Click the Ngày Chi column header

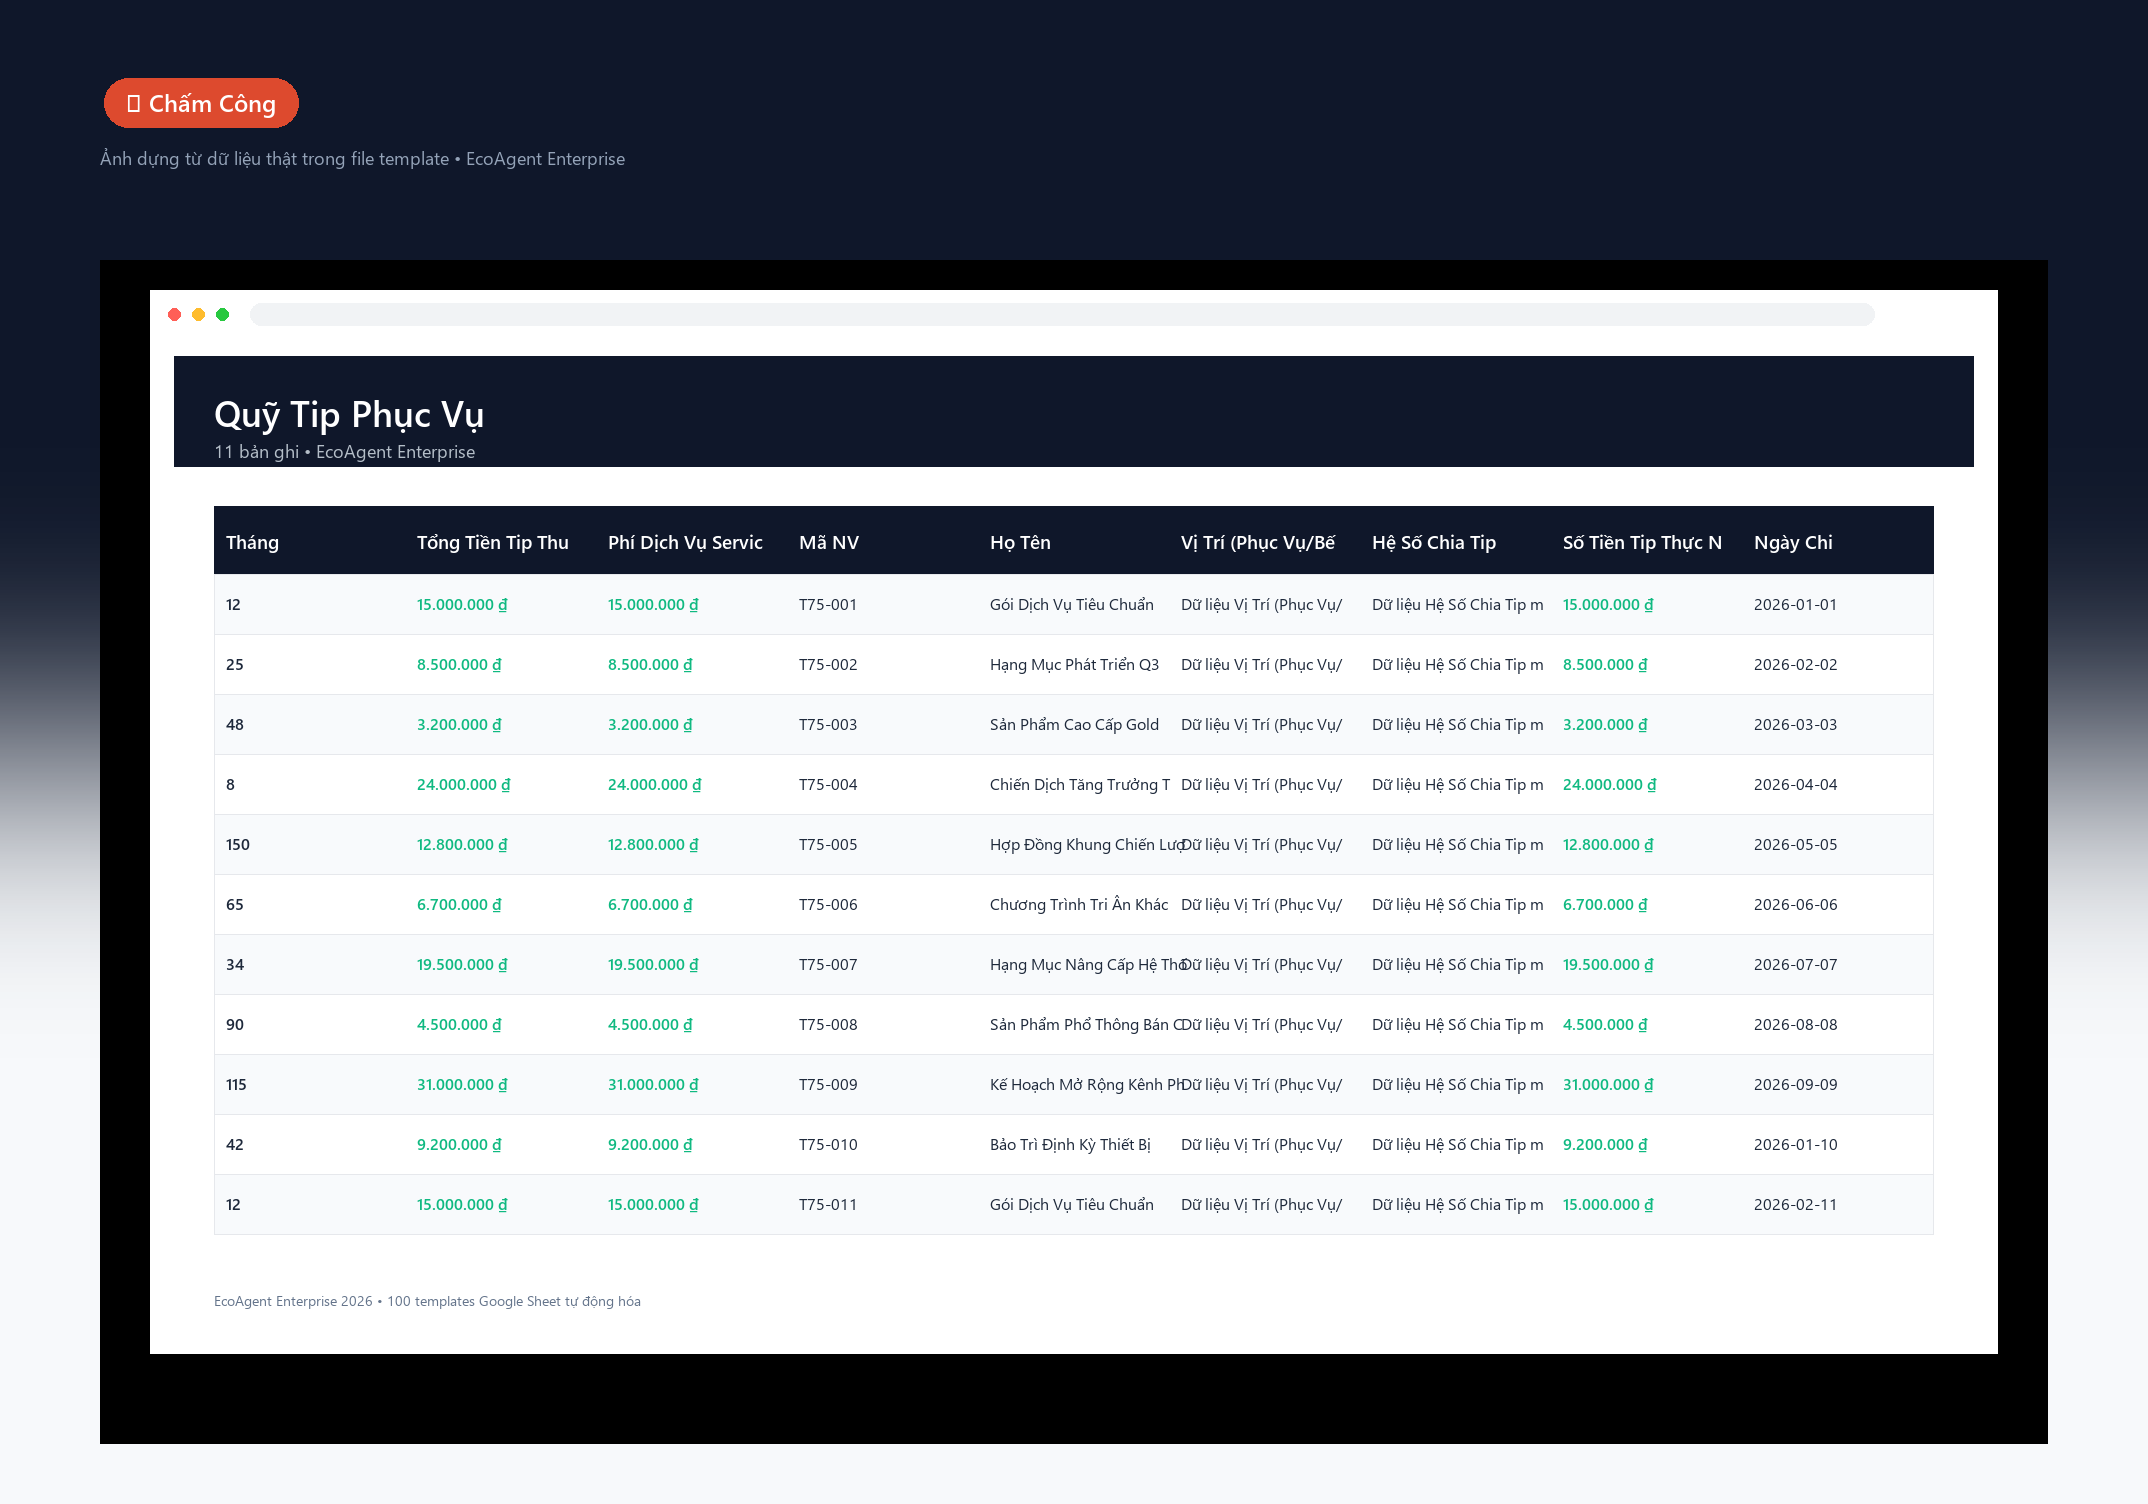pyautogui.click(x=1793, y=542)
